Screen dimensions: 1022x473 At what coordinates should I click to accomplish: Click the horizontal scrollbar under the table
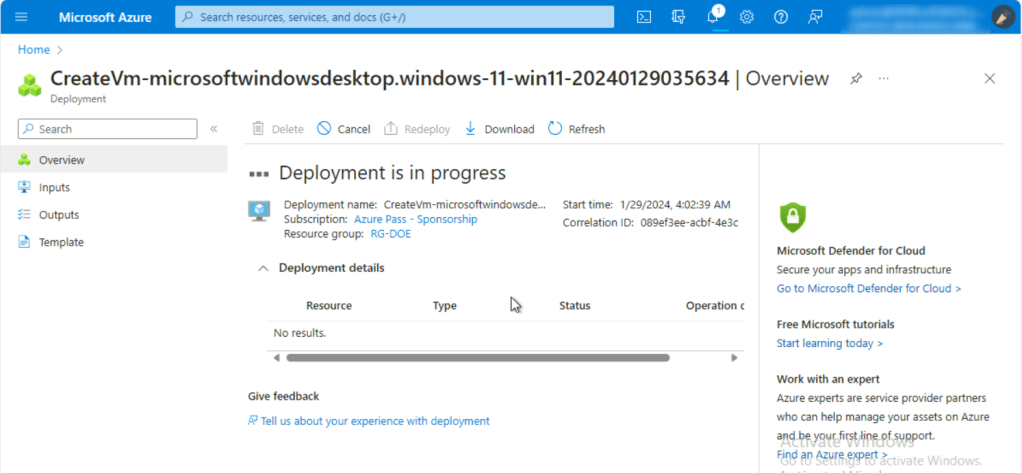tap(477, 357)
